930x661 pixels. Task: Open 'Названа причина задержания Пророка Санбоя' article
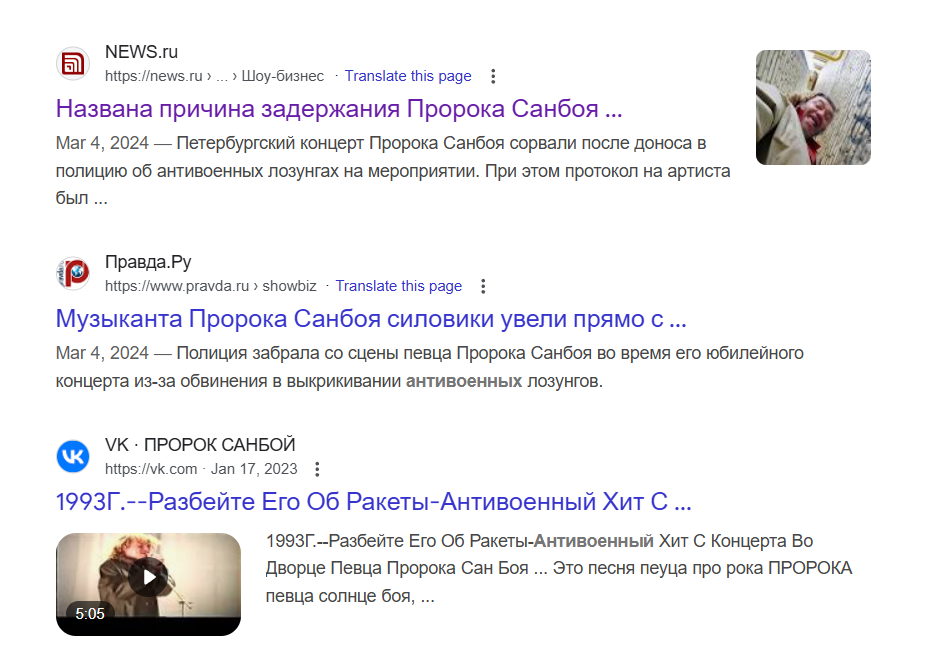[x=339, y=108]
